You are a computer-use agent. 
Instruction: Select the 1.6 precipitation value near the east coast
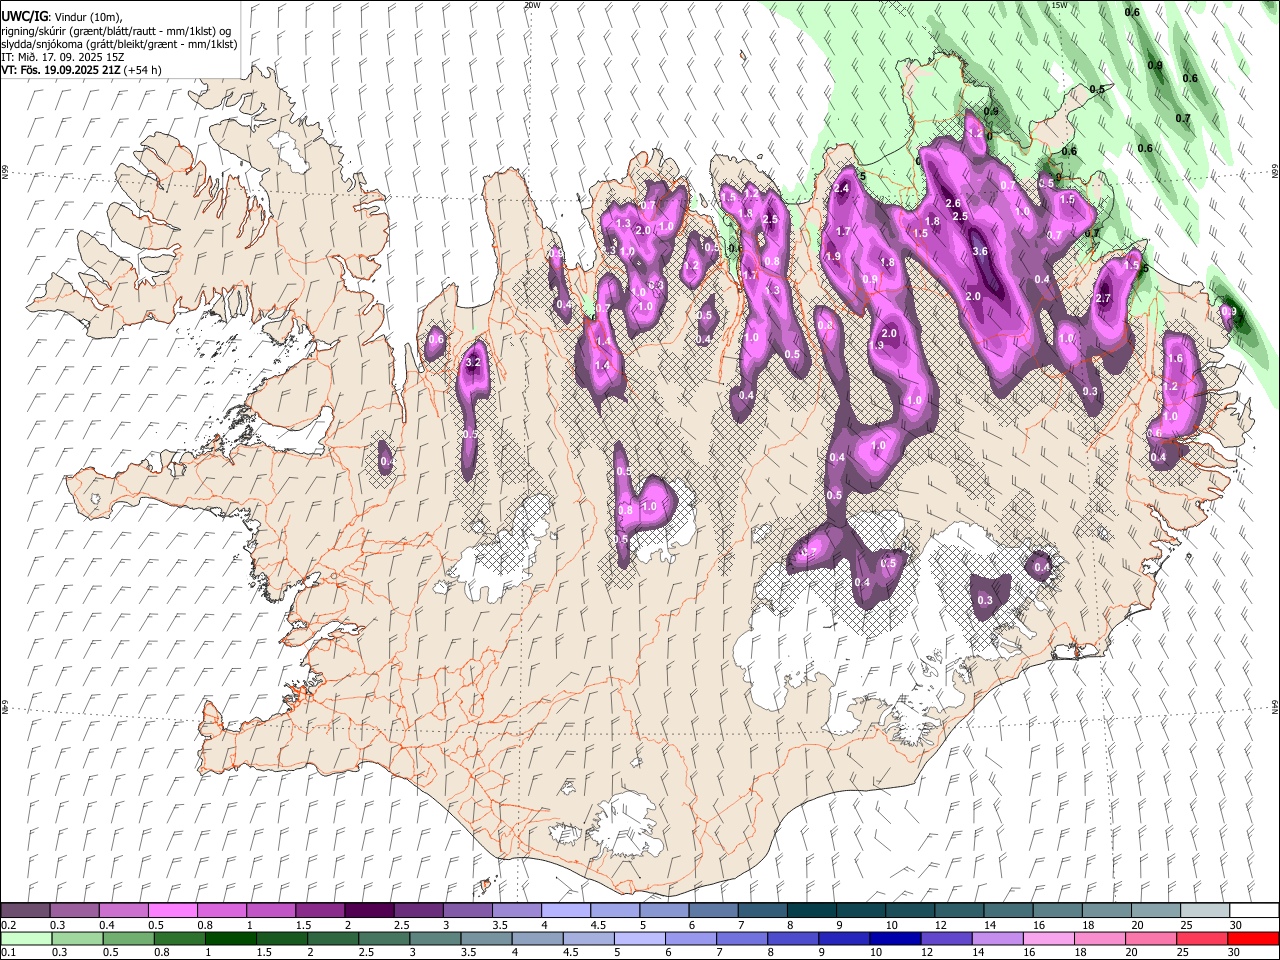coord(1175,358)
